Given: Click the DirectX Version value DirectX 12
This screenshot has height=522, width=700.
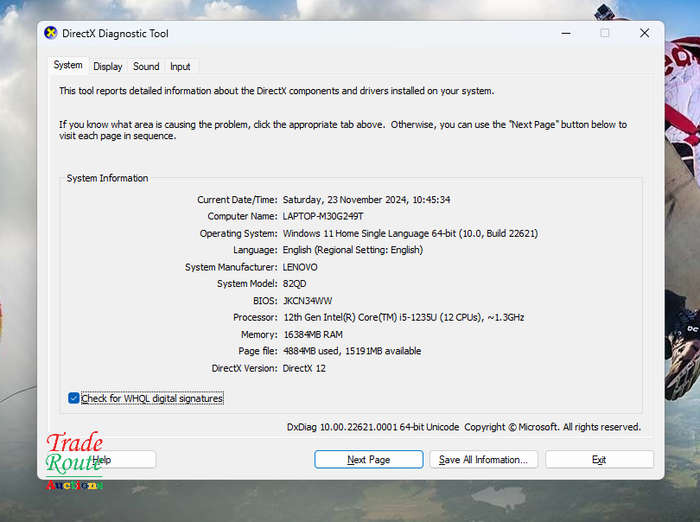Looking at the screenshot, I should (304, 368).
